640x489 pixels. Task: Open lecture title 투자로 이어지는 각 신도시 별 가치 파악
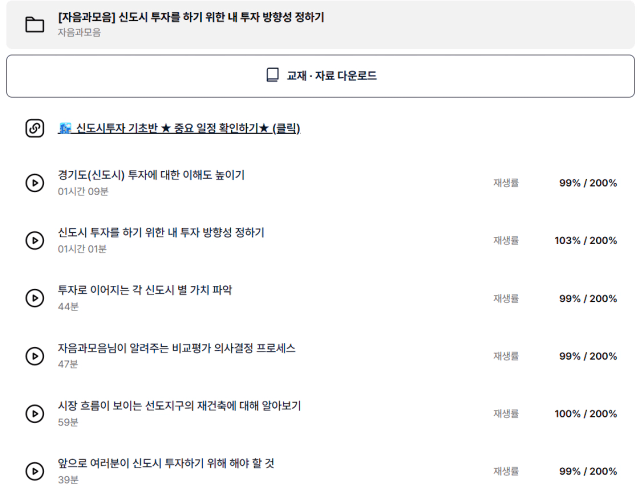tap(145, 290)
